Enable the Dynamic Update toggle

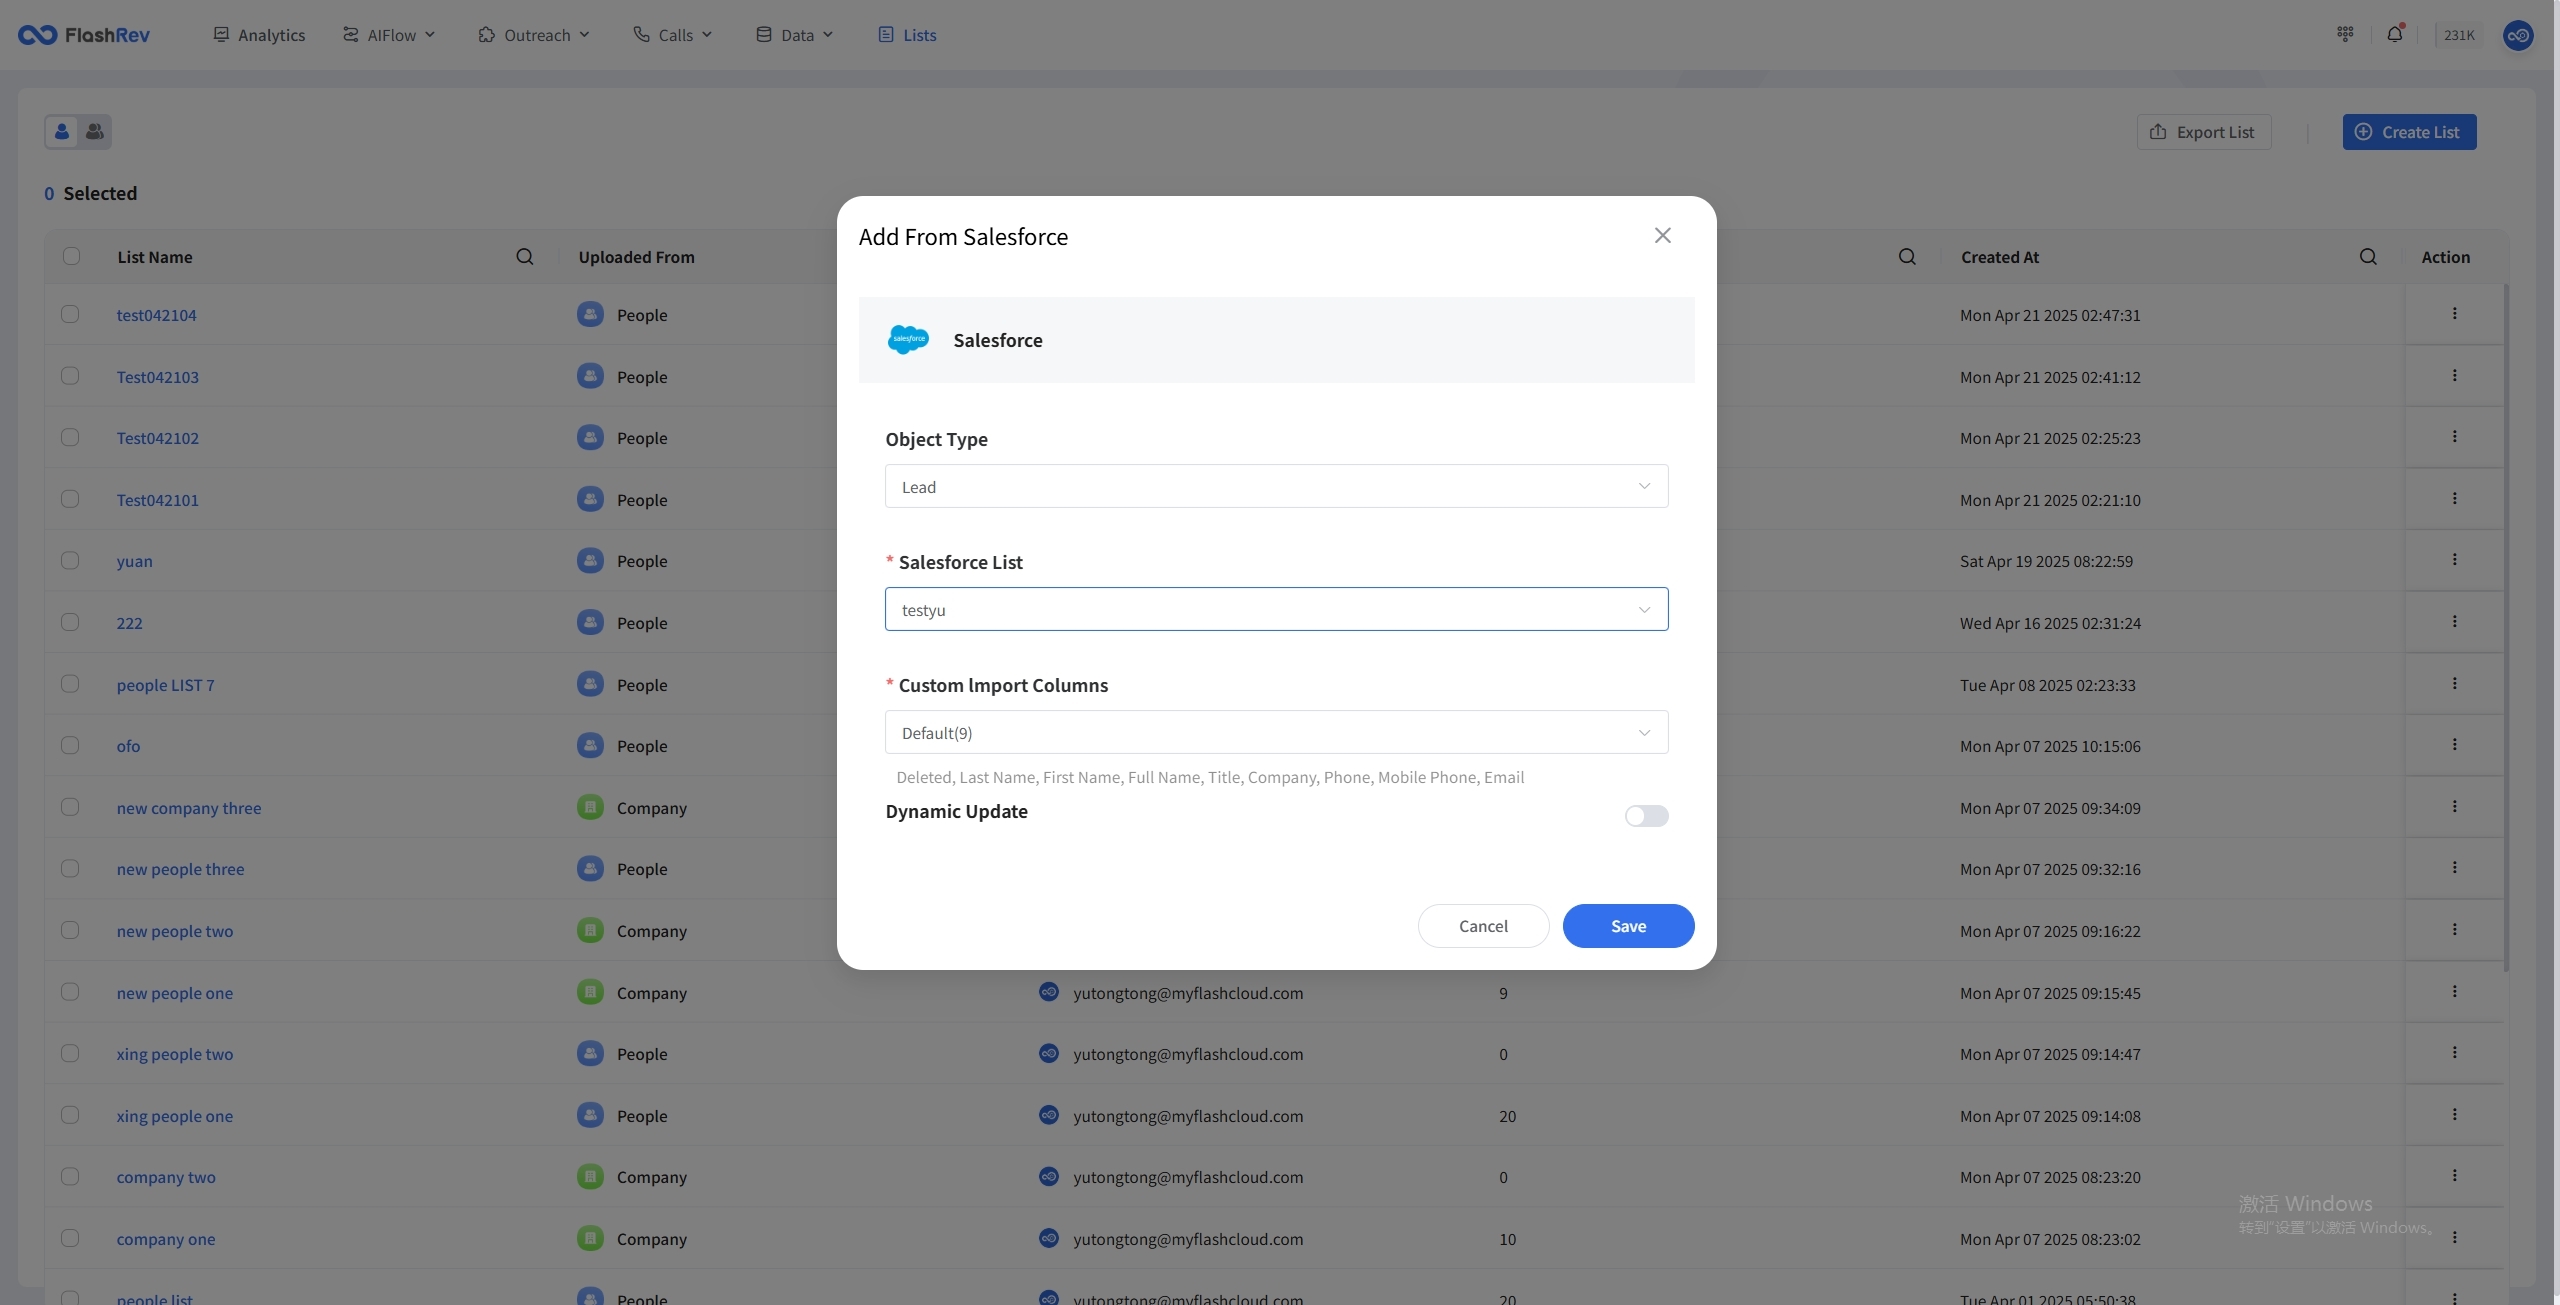click(x=1646, y=816)
